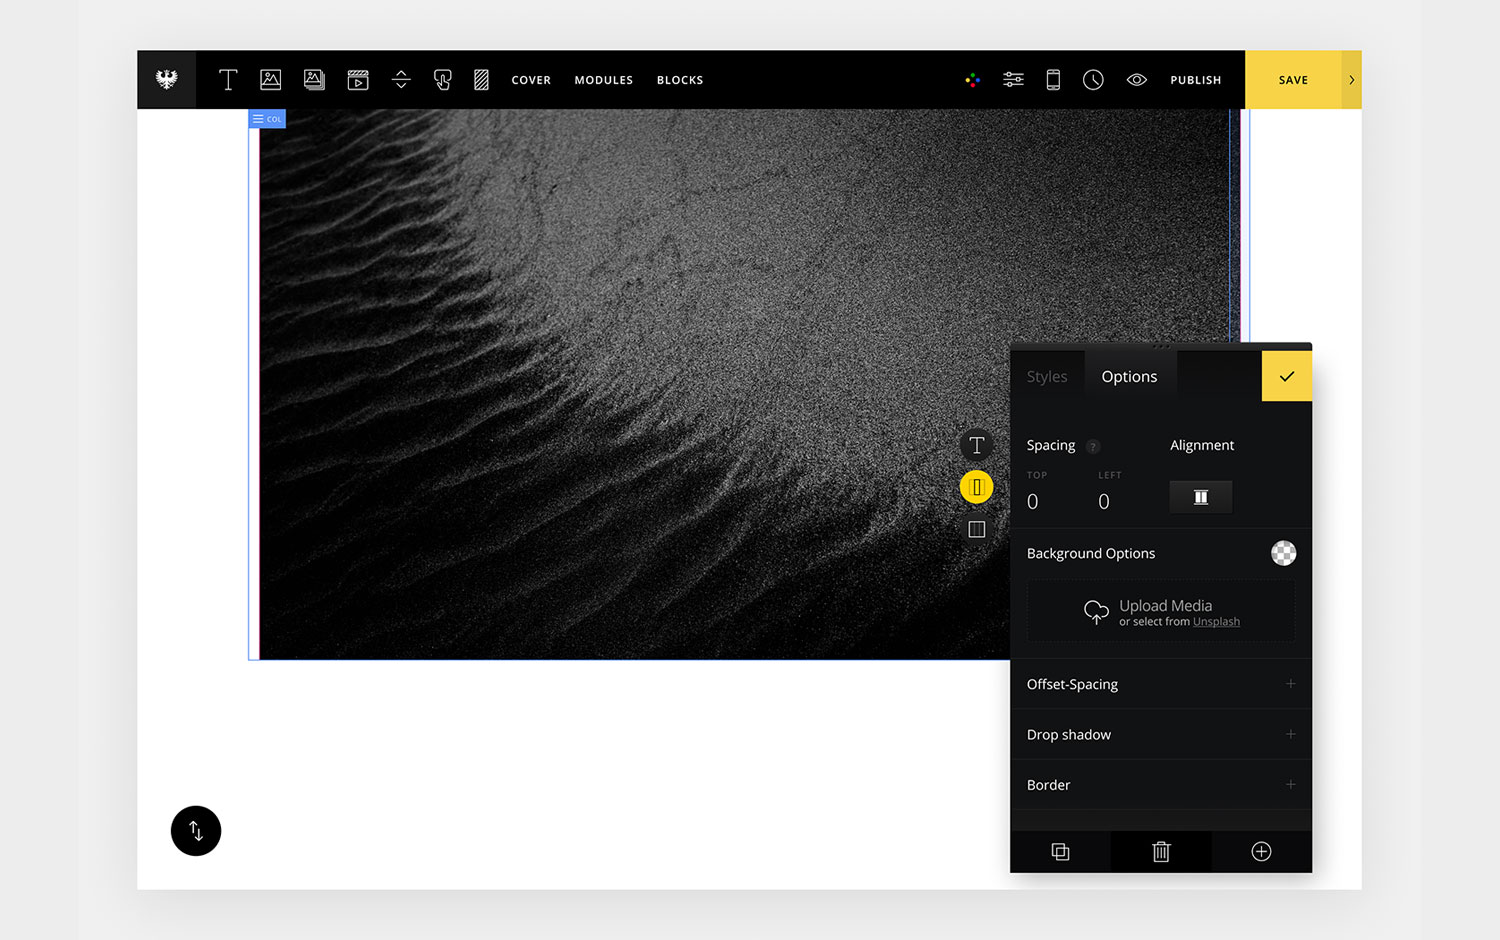Select the Text tool in the toolbar

228,79
